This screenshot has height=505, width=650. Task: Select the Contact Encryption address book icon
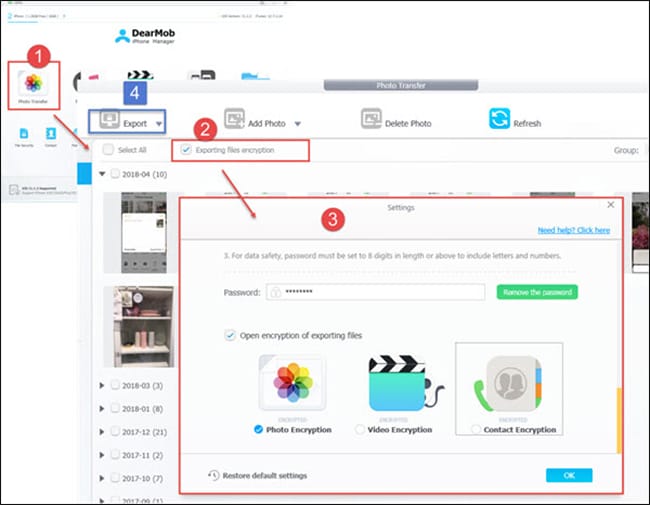click(509, 383)
